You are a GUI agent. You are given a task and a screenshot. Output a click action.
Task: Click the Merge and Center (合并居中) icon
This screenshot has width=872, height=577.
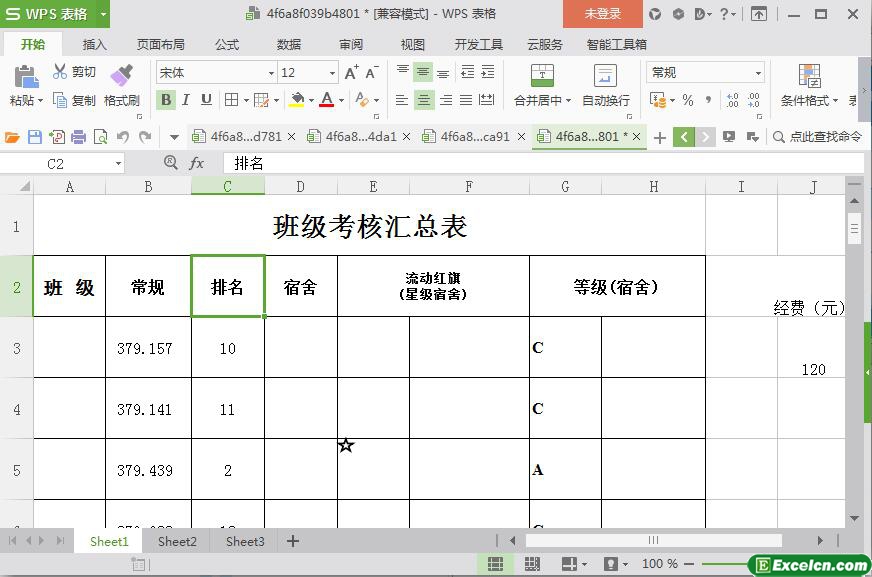(541, 76)
